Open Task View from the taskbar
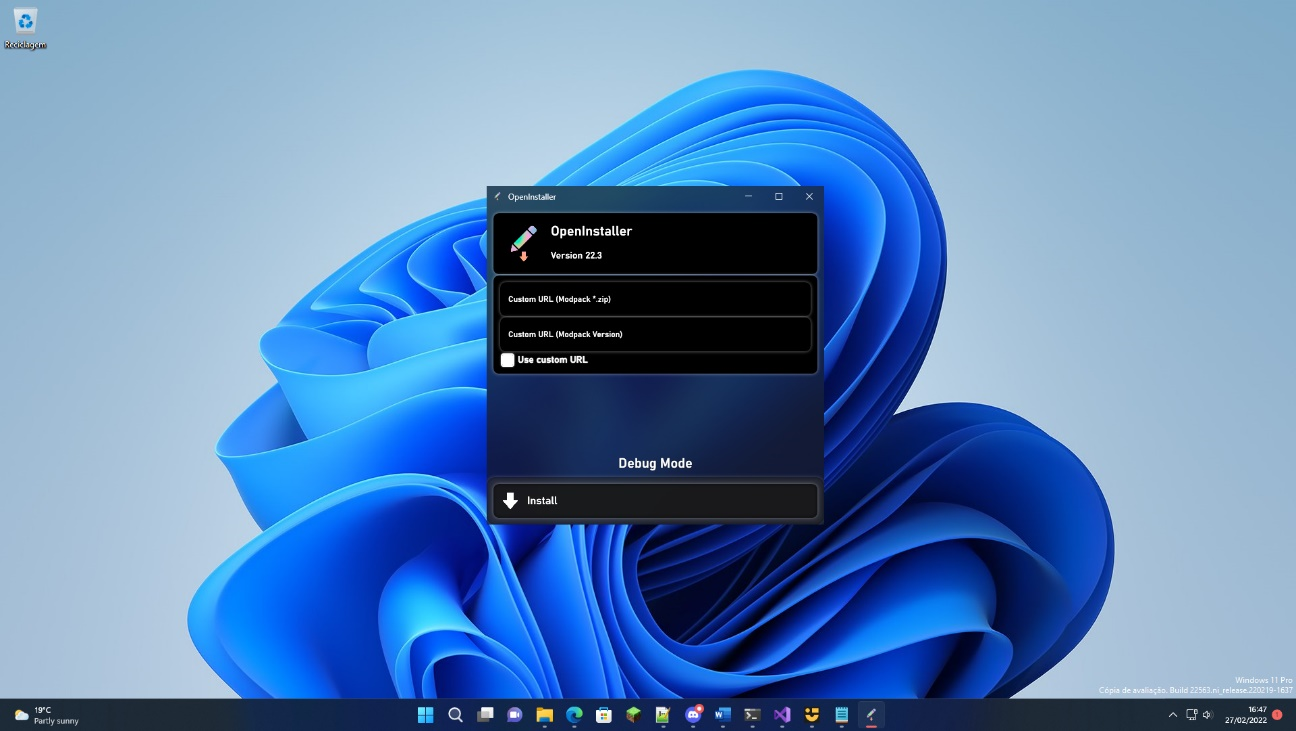 [x=485, y=715]
